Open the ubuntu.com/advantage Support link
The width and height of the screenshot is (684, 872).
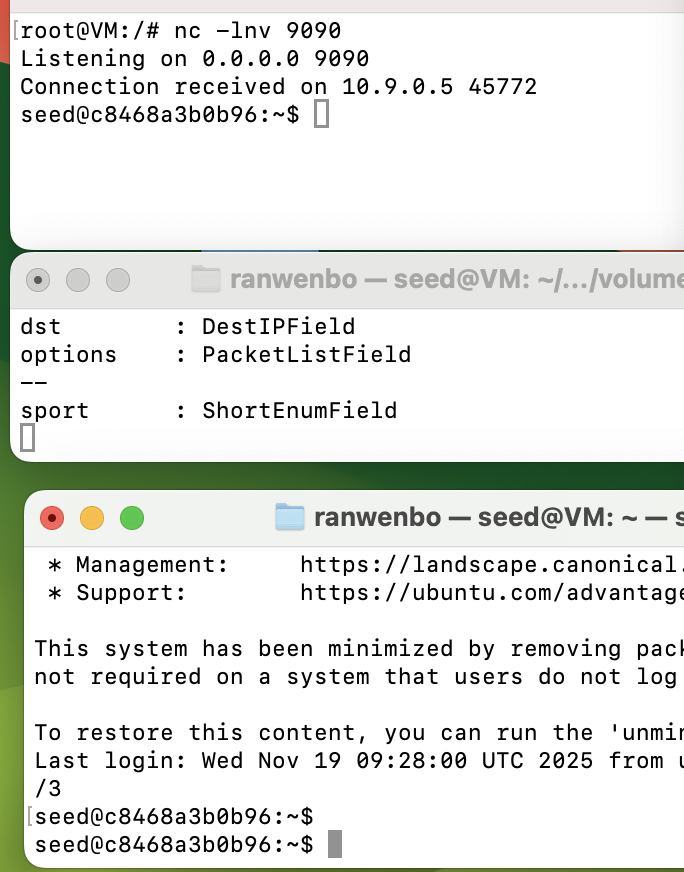[x=490, y=592]
